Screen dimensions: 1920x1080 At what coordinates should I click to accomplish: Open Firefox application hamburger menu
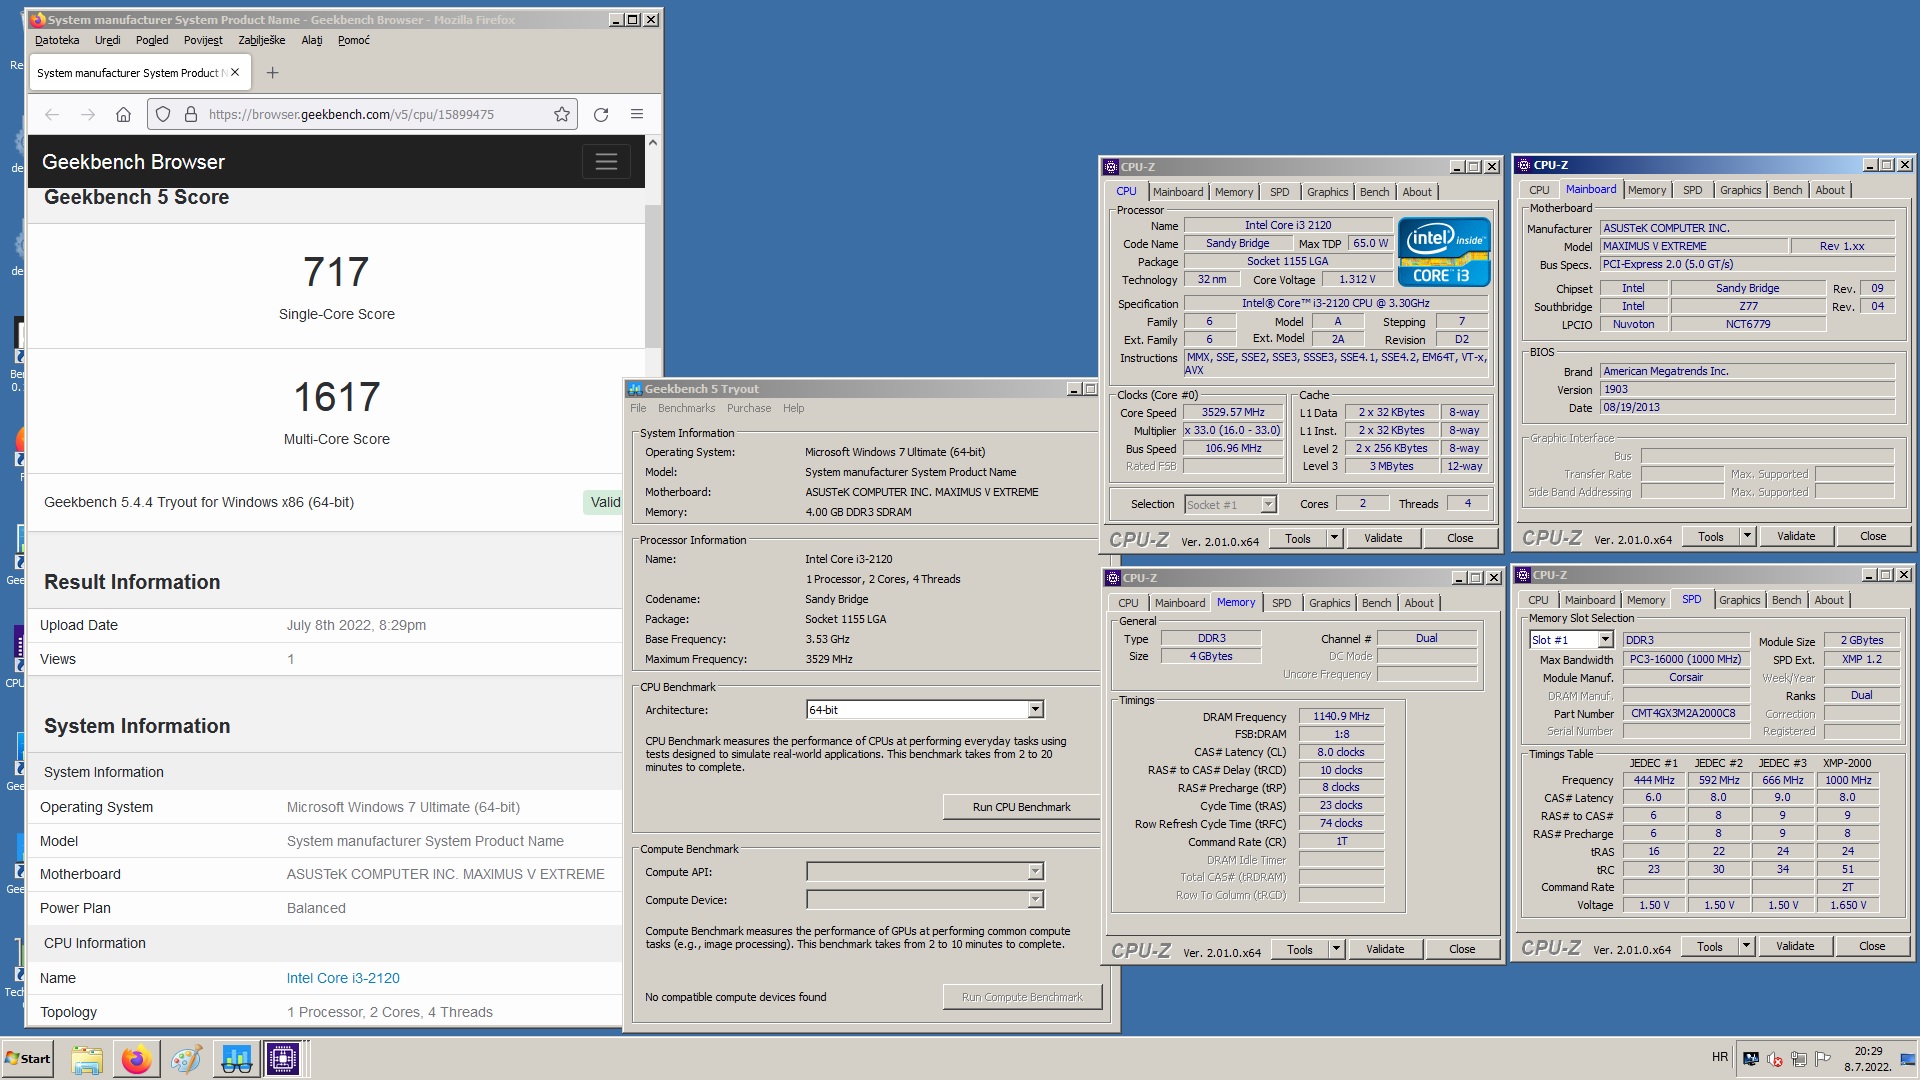636,114
